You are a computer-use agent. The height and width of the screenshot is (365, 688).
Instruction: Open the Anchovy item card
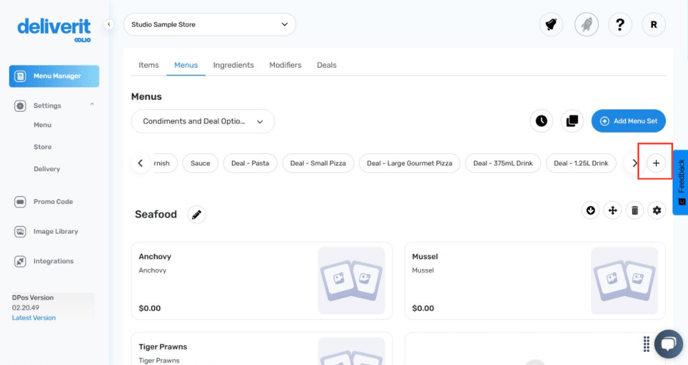point(262,281)
